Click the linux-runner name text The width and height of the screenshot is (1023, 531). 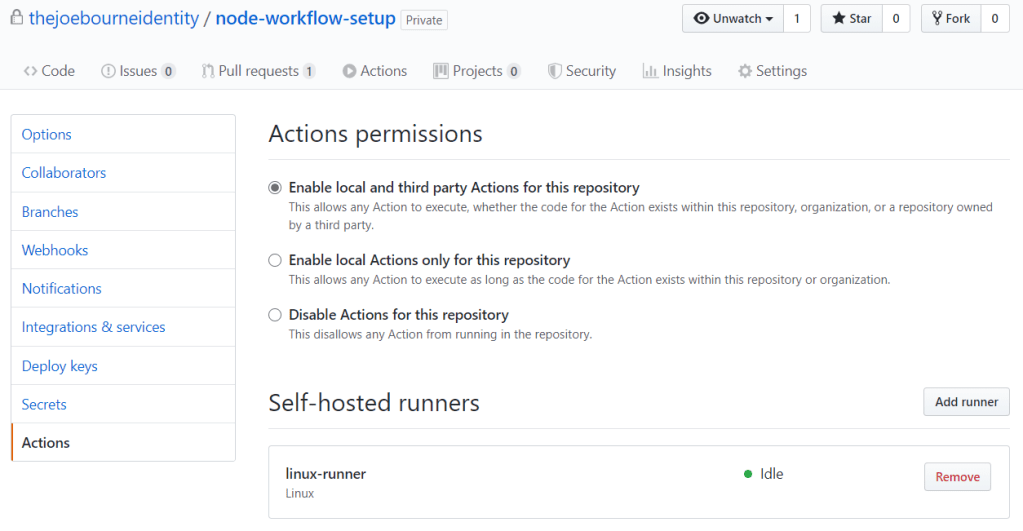tap(326, 474)
